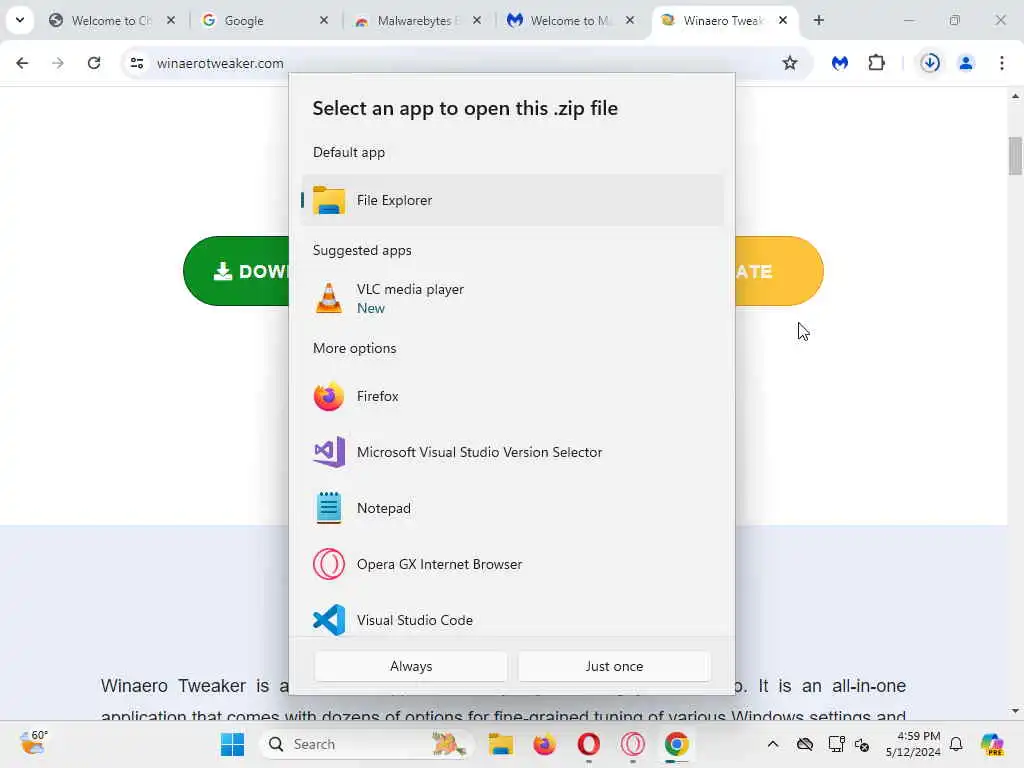Open the Extensions puzzle icon
Viewport: 1024px width, 768px height.
coord(876,63)
